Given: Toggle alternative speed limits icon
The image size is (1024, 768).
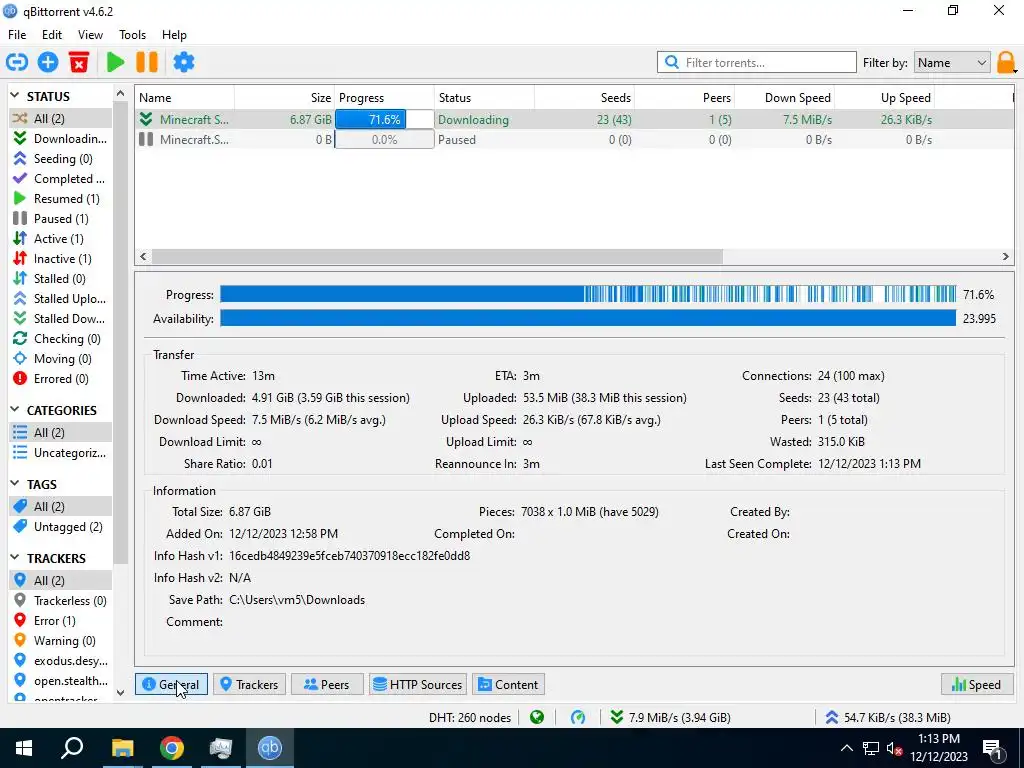Looking at the screenshot, I should pyautogui.click(x=578, y=718).
